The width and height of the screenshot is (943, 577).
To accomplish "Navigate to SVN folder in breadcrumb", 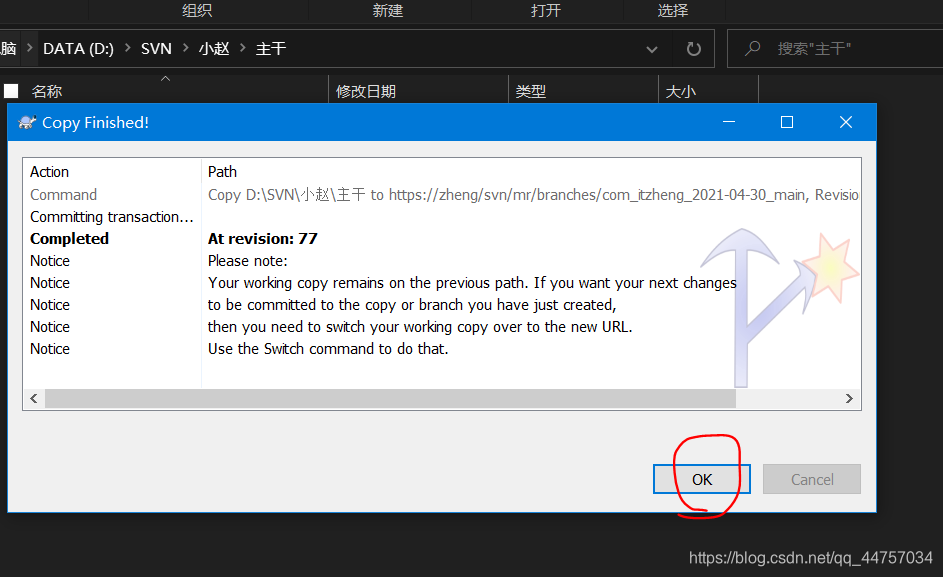I will coord(156,49).
